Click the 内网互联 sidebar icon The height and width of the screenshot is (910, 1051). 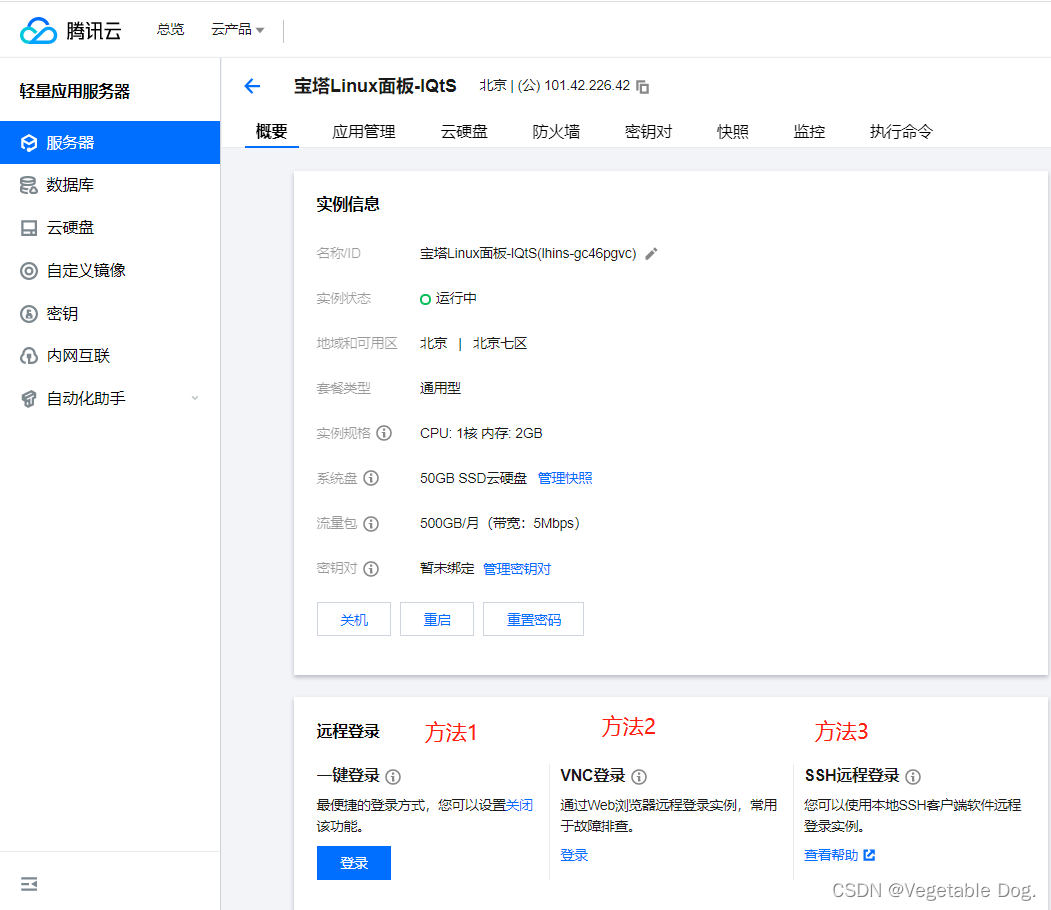pyautogui.click(x=29, y=356)
